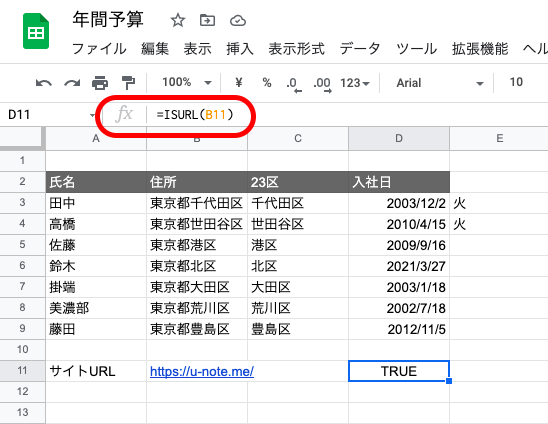Open the 表示 menu

coord(197,49)
